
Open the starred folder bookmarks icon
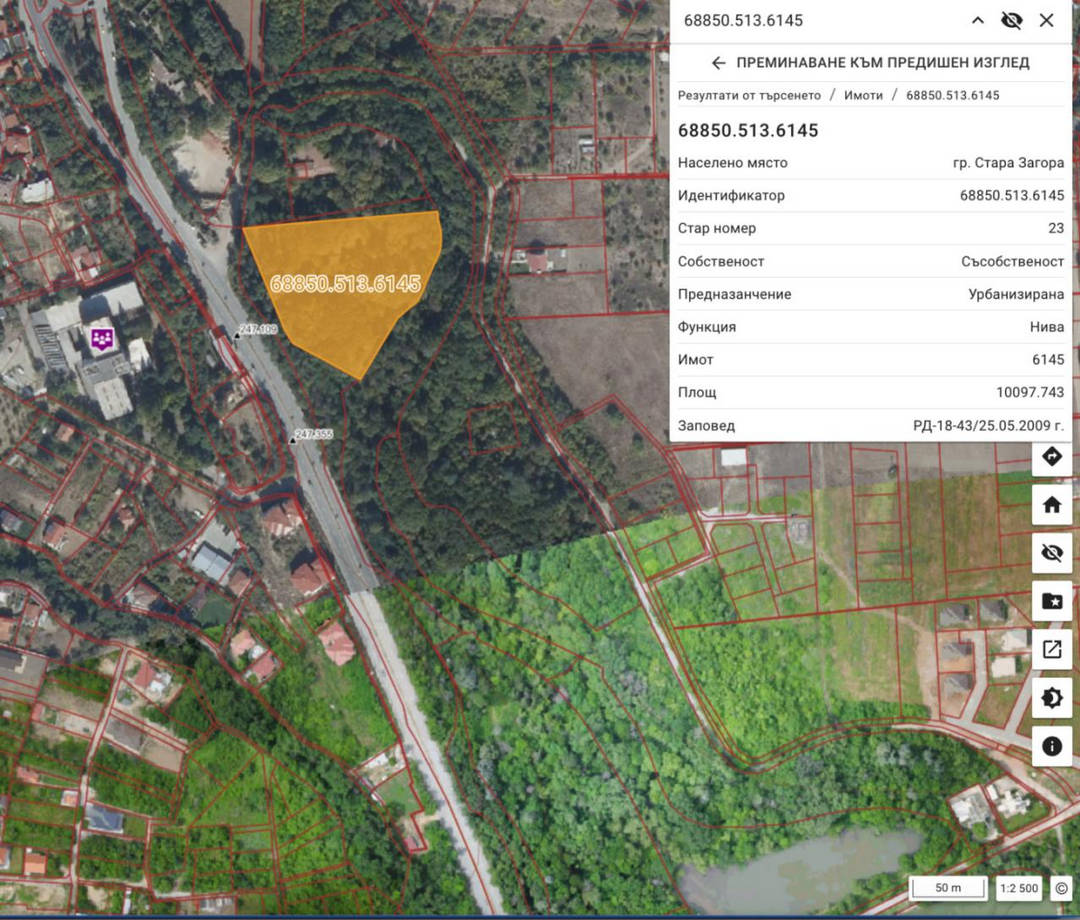[1051, 601]
